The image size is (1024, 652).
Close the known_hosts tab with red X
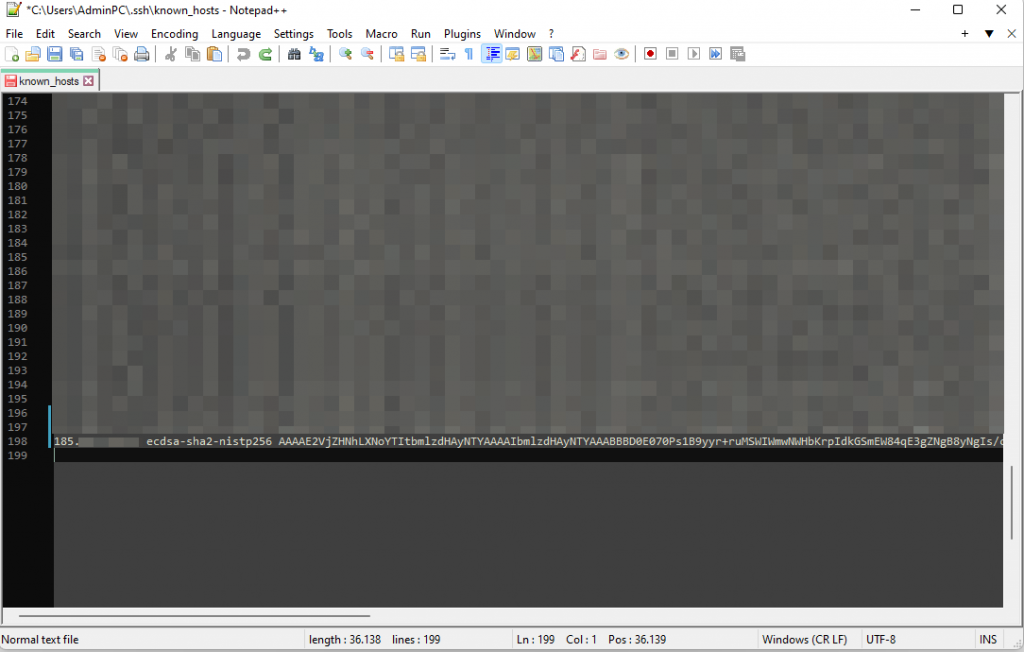coord(89,81)
